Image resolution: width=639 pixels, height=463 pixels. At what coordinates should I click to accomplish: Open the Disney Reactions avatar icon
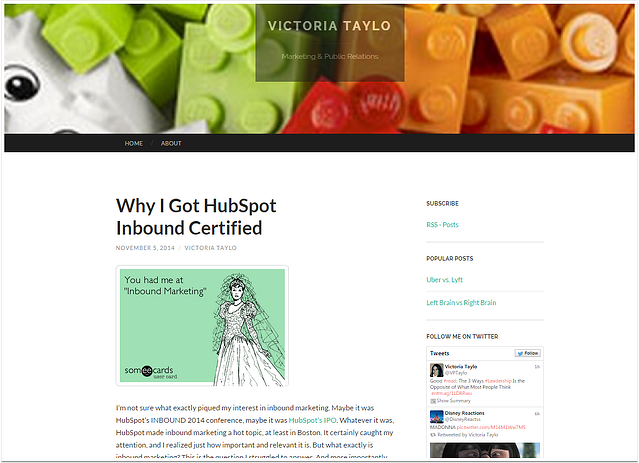pos(436,417)
